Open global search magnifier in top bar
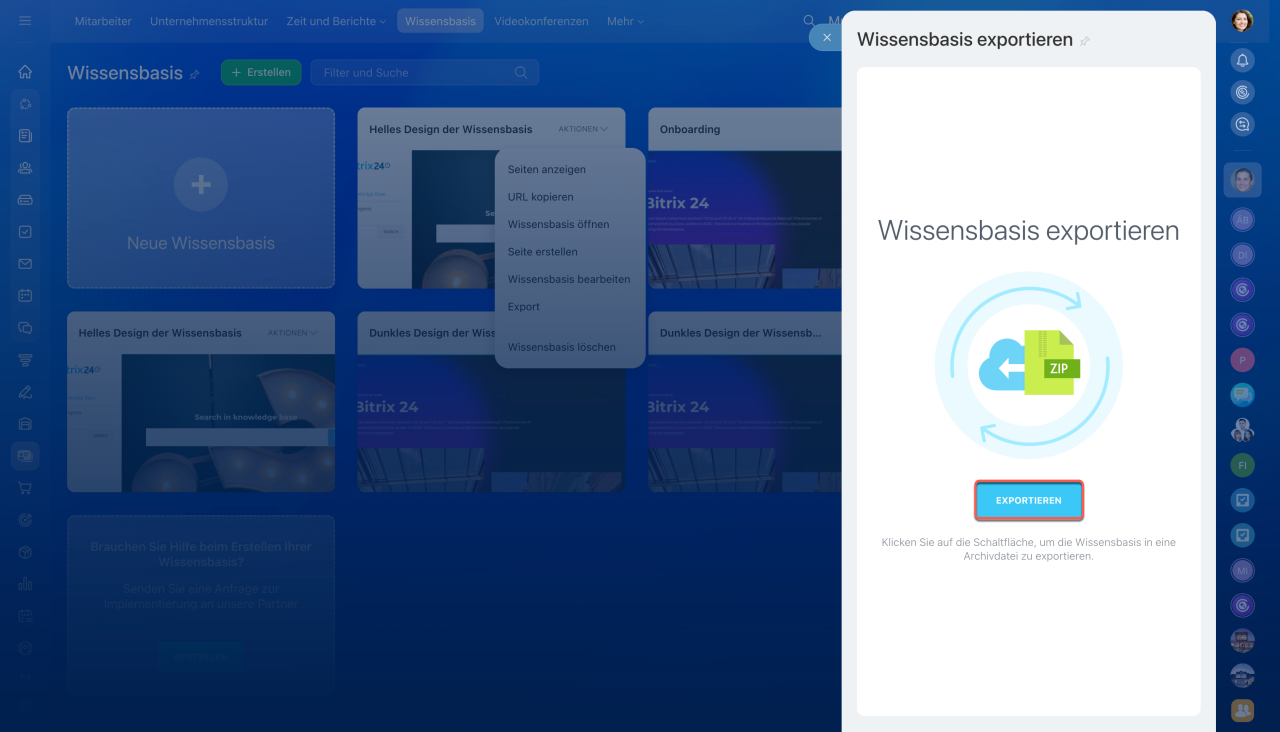 (809, 21)
